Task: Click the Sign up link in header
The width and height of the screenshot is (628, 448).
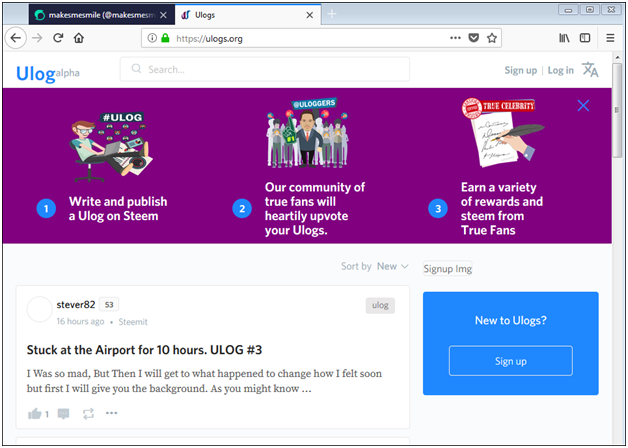Action: click(x=520, y=70)
